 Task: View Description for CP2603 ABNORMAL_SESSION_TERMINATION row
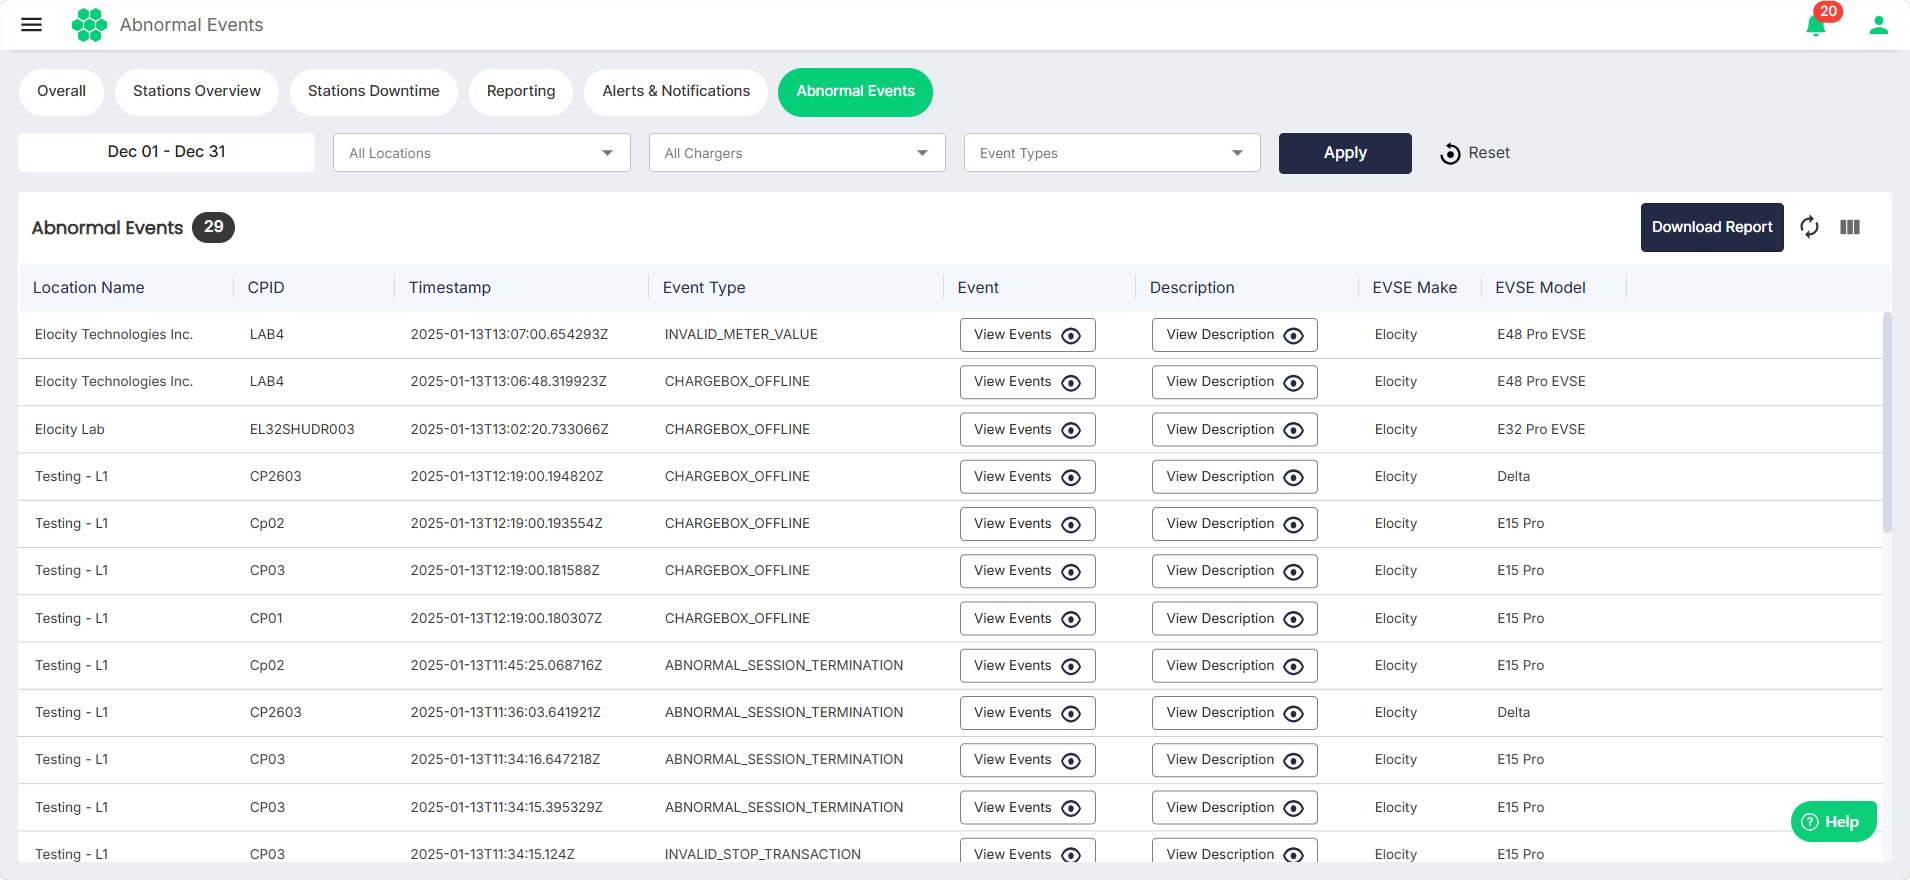coord(1234,713)
